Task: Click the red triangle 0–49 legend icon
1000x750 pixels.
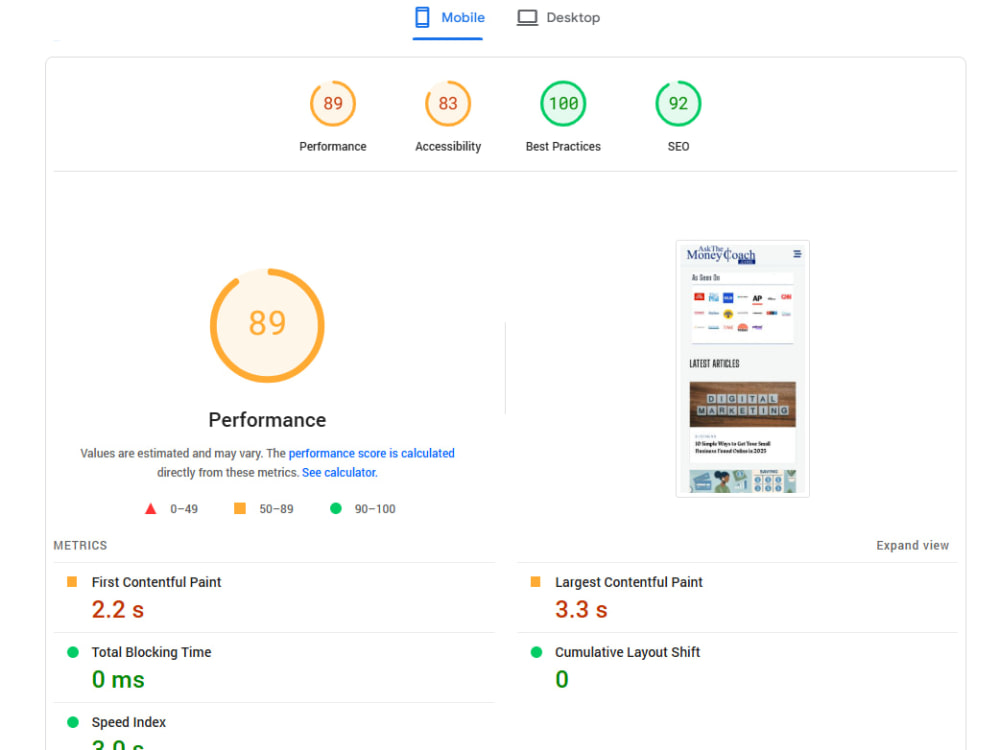Action: (151, 509)
